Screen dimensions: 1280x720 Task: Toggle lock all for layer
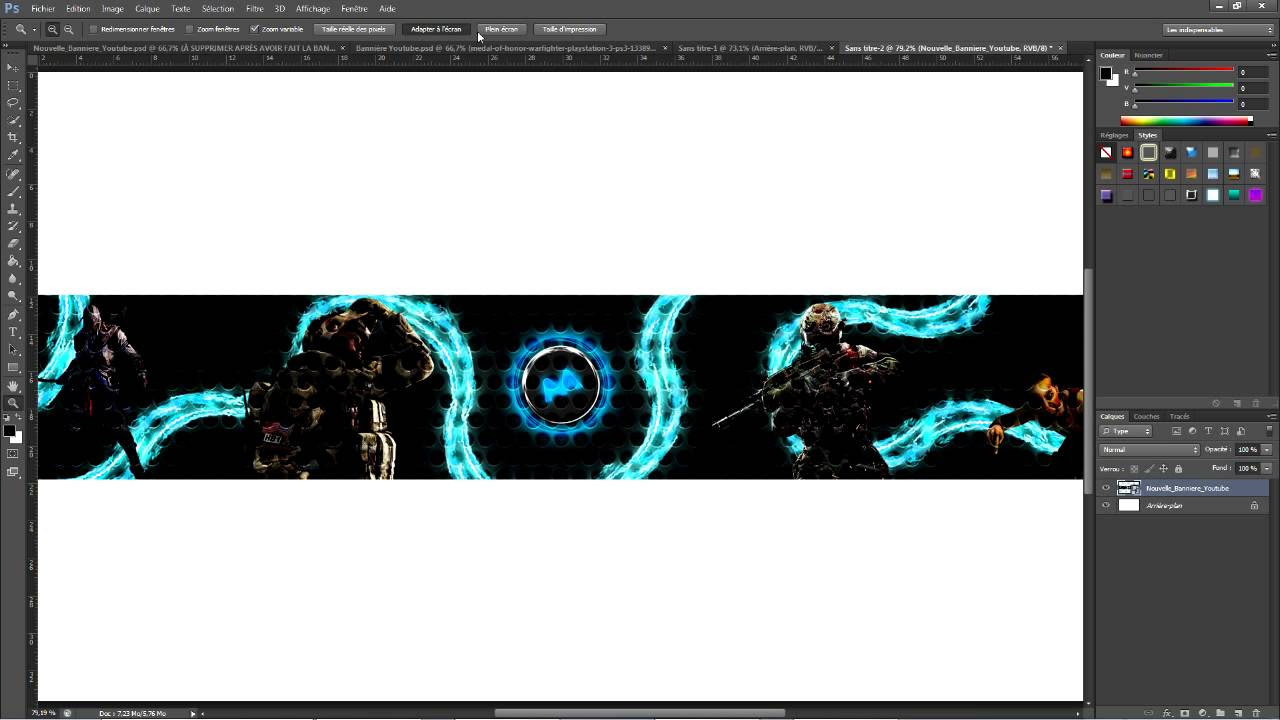coord(1178,468)
